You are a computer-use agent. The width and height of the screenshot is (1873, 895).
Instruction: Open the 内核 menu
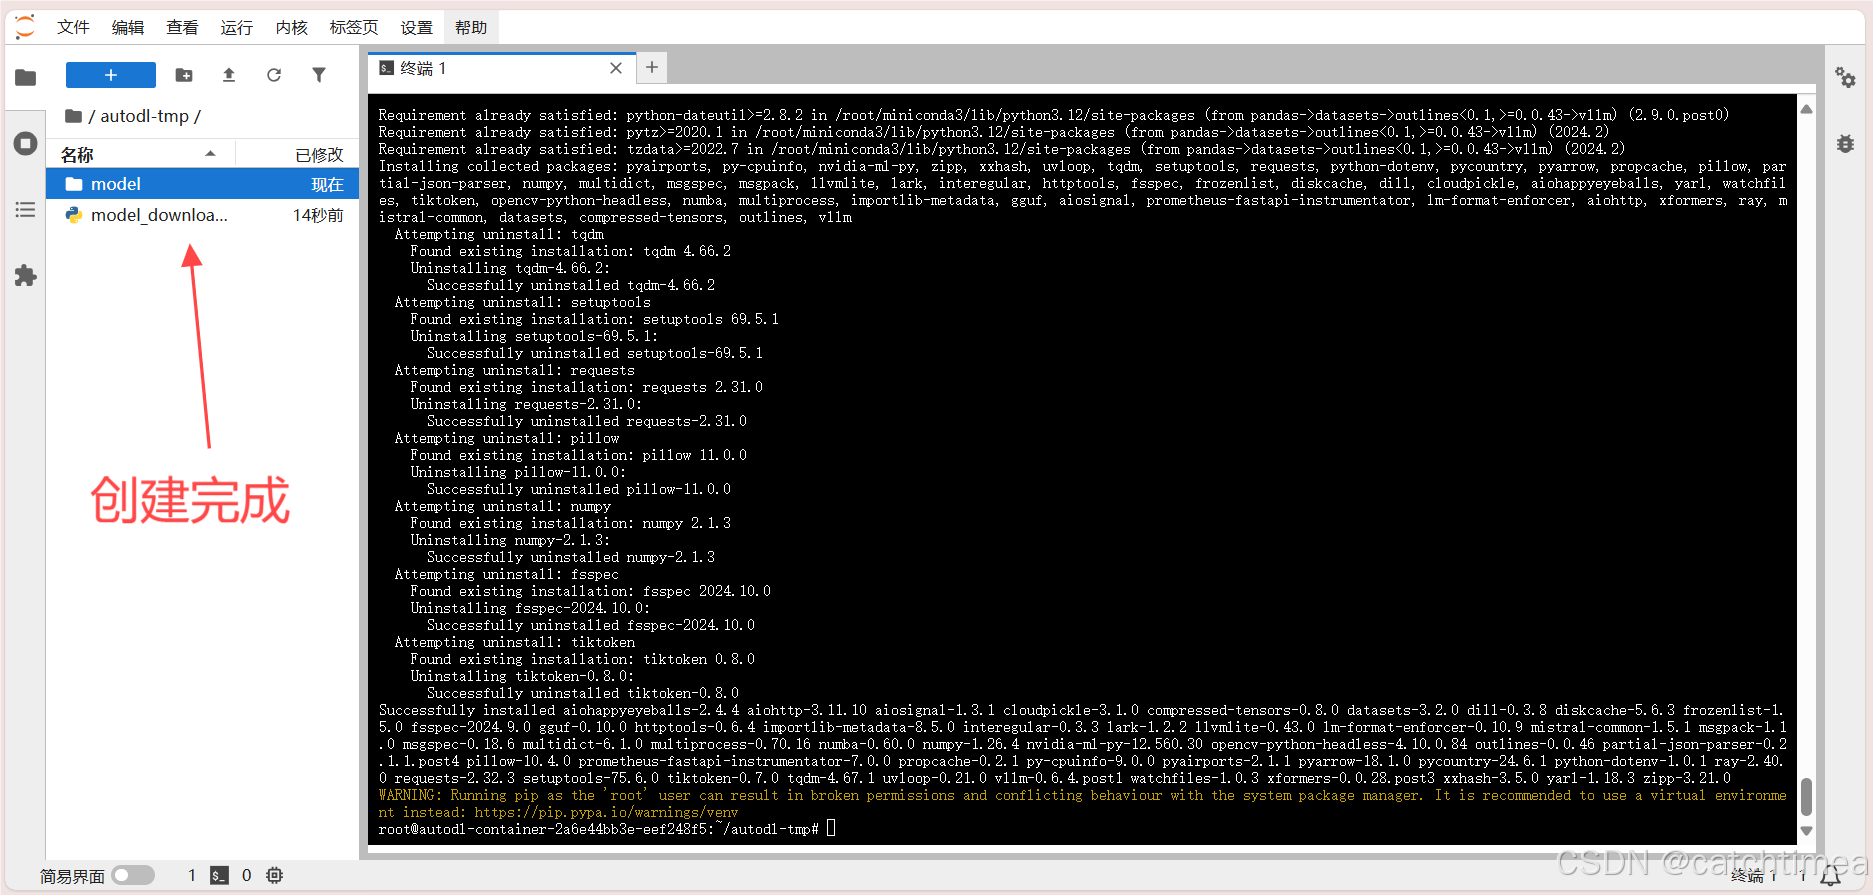(x=291, y=28)
